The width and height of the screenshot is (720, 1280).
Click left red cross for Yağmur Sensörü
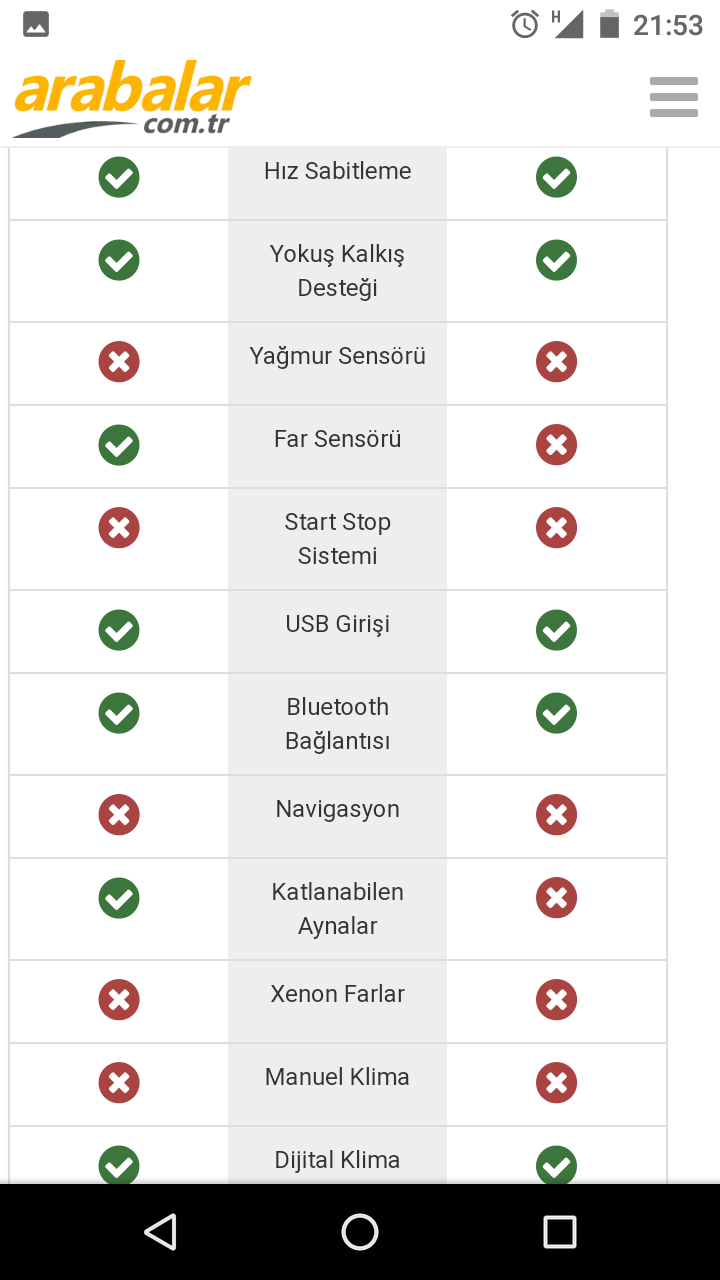tap(119, 362)
